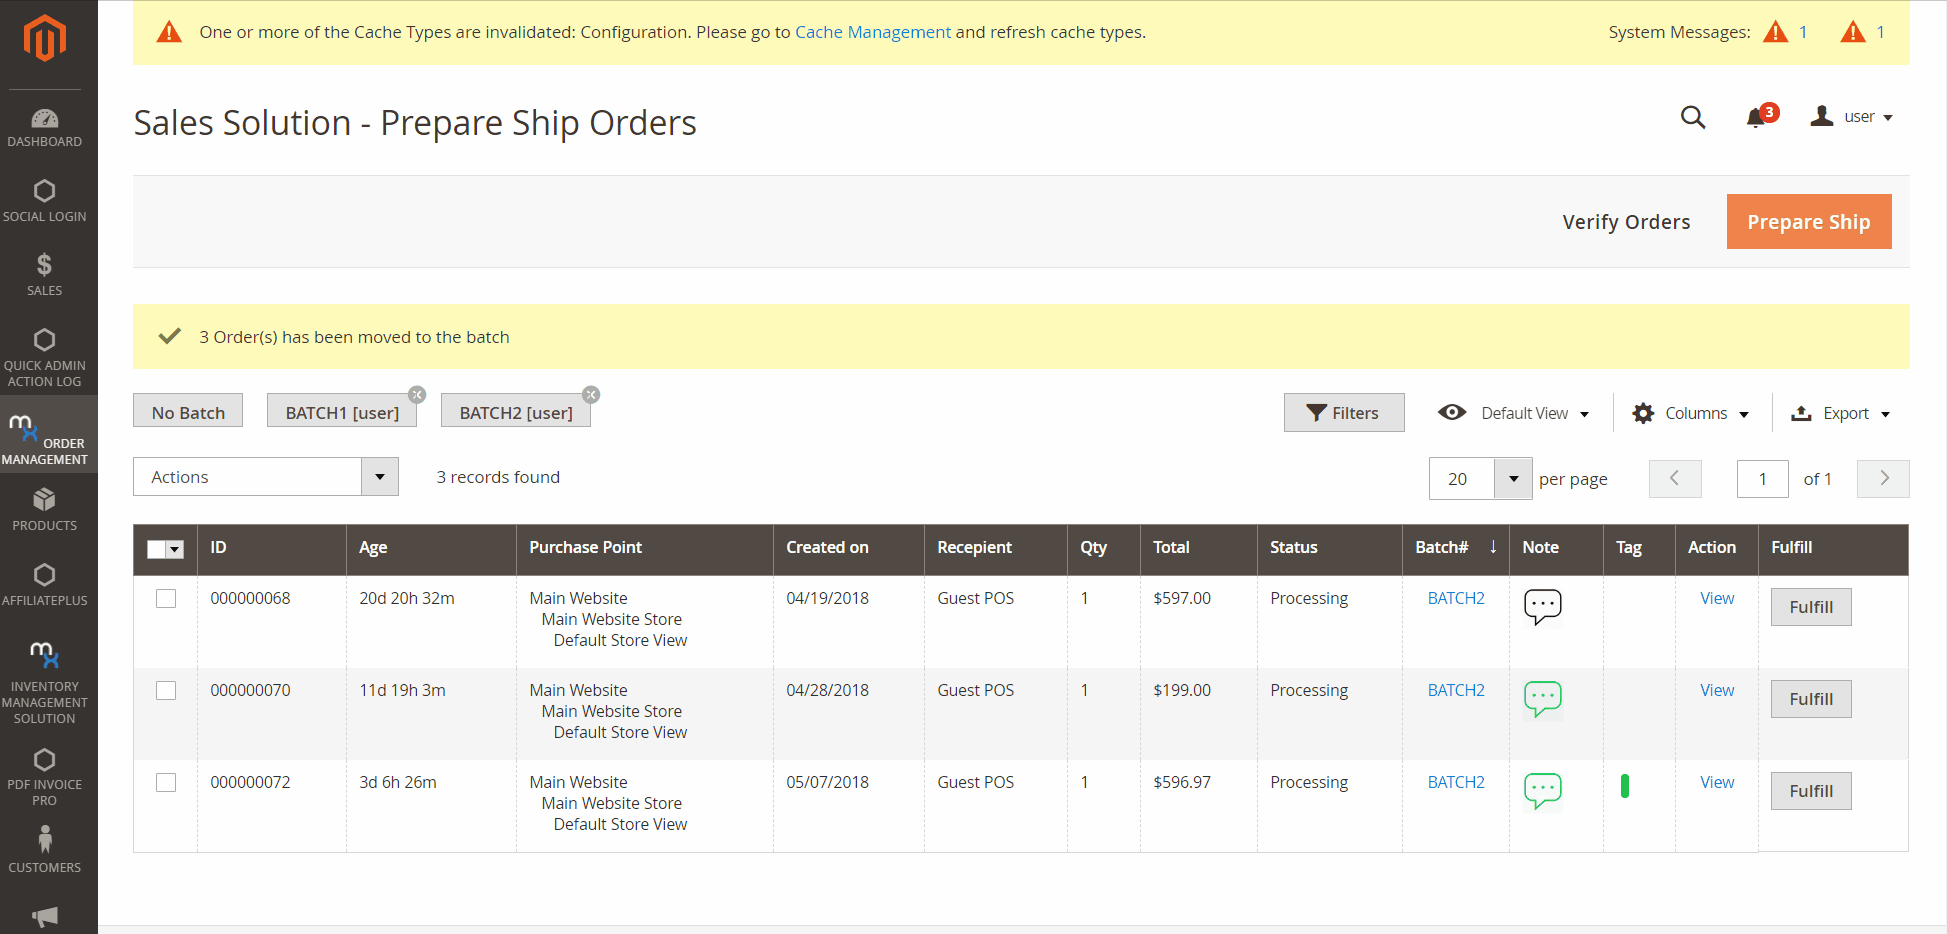Screen dimensions: 1947x934
Task: Click the current page number field
Action: 1763,479
